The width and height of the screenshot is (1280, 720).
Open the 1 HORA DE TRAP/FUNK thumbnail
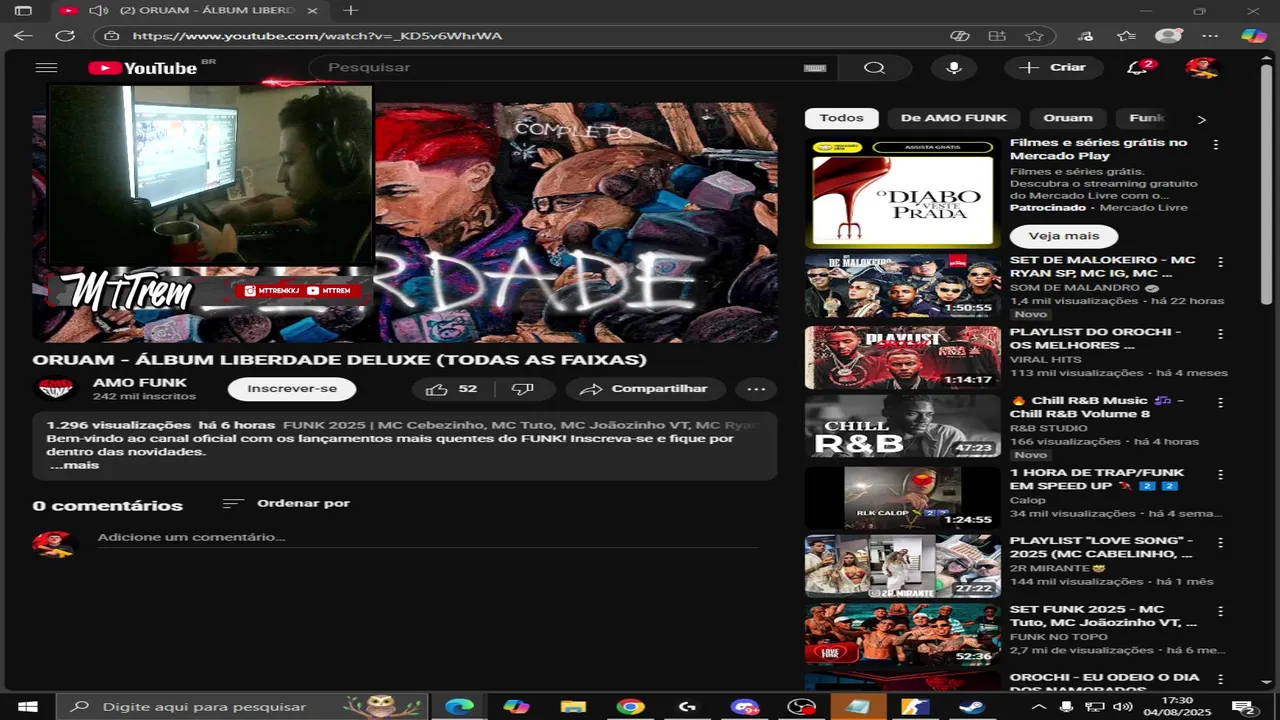click(x=902, y=497)
